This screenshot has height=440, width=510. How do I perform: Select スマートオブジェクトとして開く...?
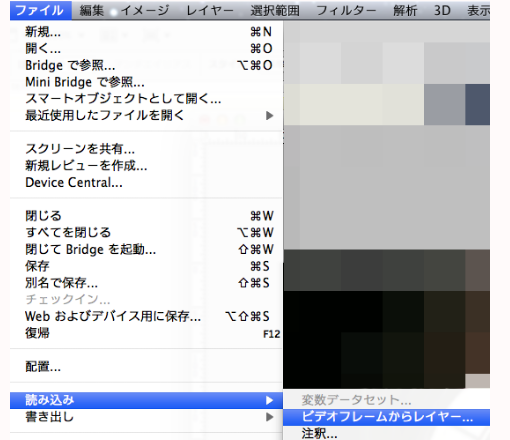tap(146, 99)
